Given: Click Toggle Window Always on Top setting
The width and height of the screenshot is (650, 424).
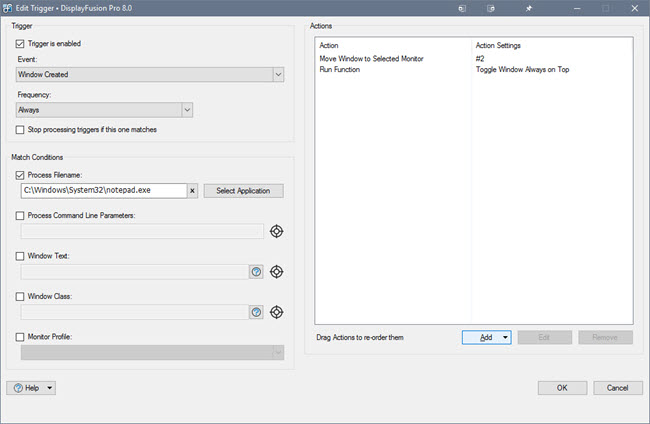Looking at the screenshot, I should (x=522, y=70).
